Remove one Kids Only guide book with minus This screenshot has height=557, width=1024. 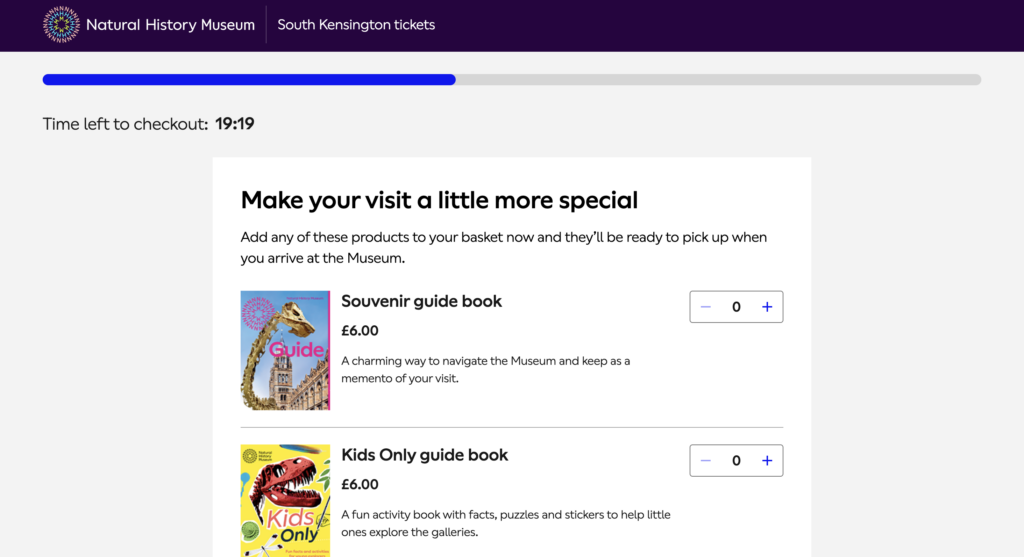point(705,461)
